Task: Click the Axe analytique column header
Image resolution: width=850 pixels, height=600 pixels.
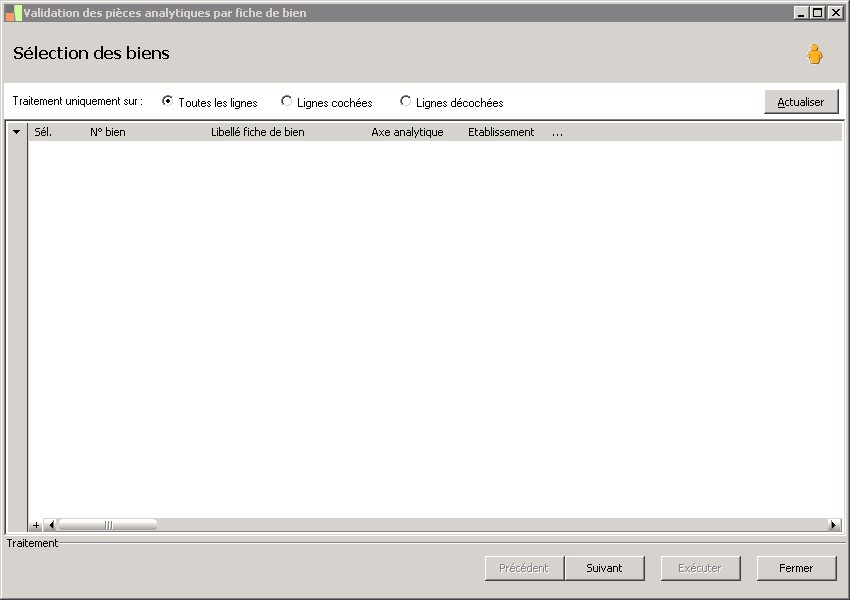Action: 407,132
